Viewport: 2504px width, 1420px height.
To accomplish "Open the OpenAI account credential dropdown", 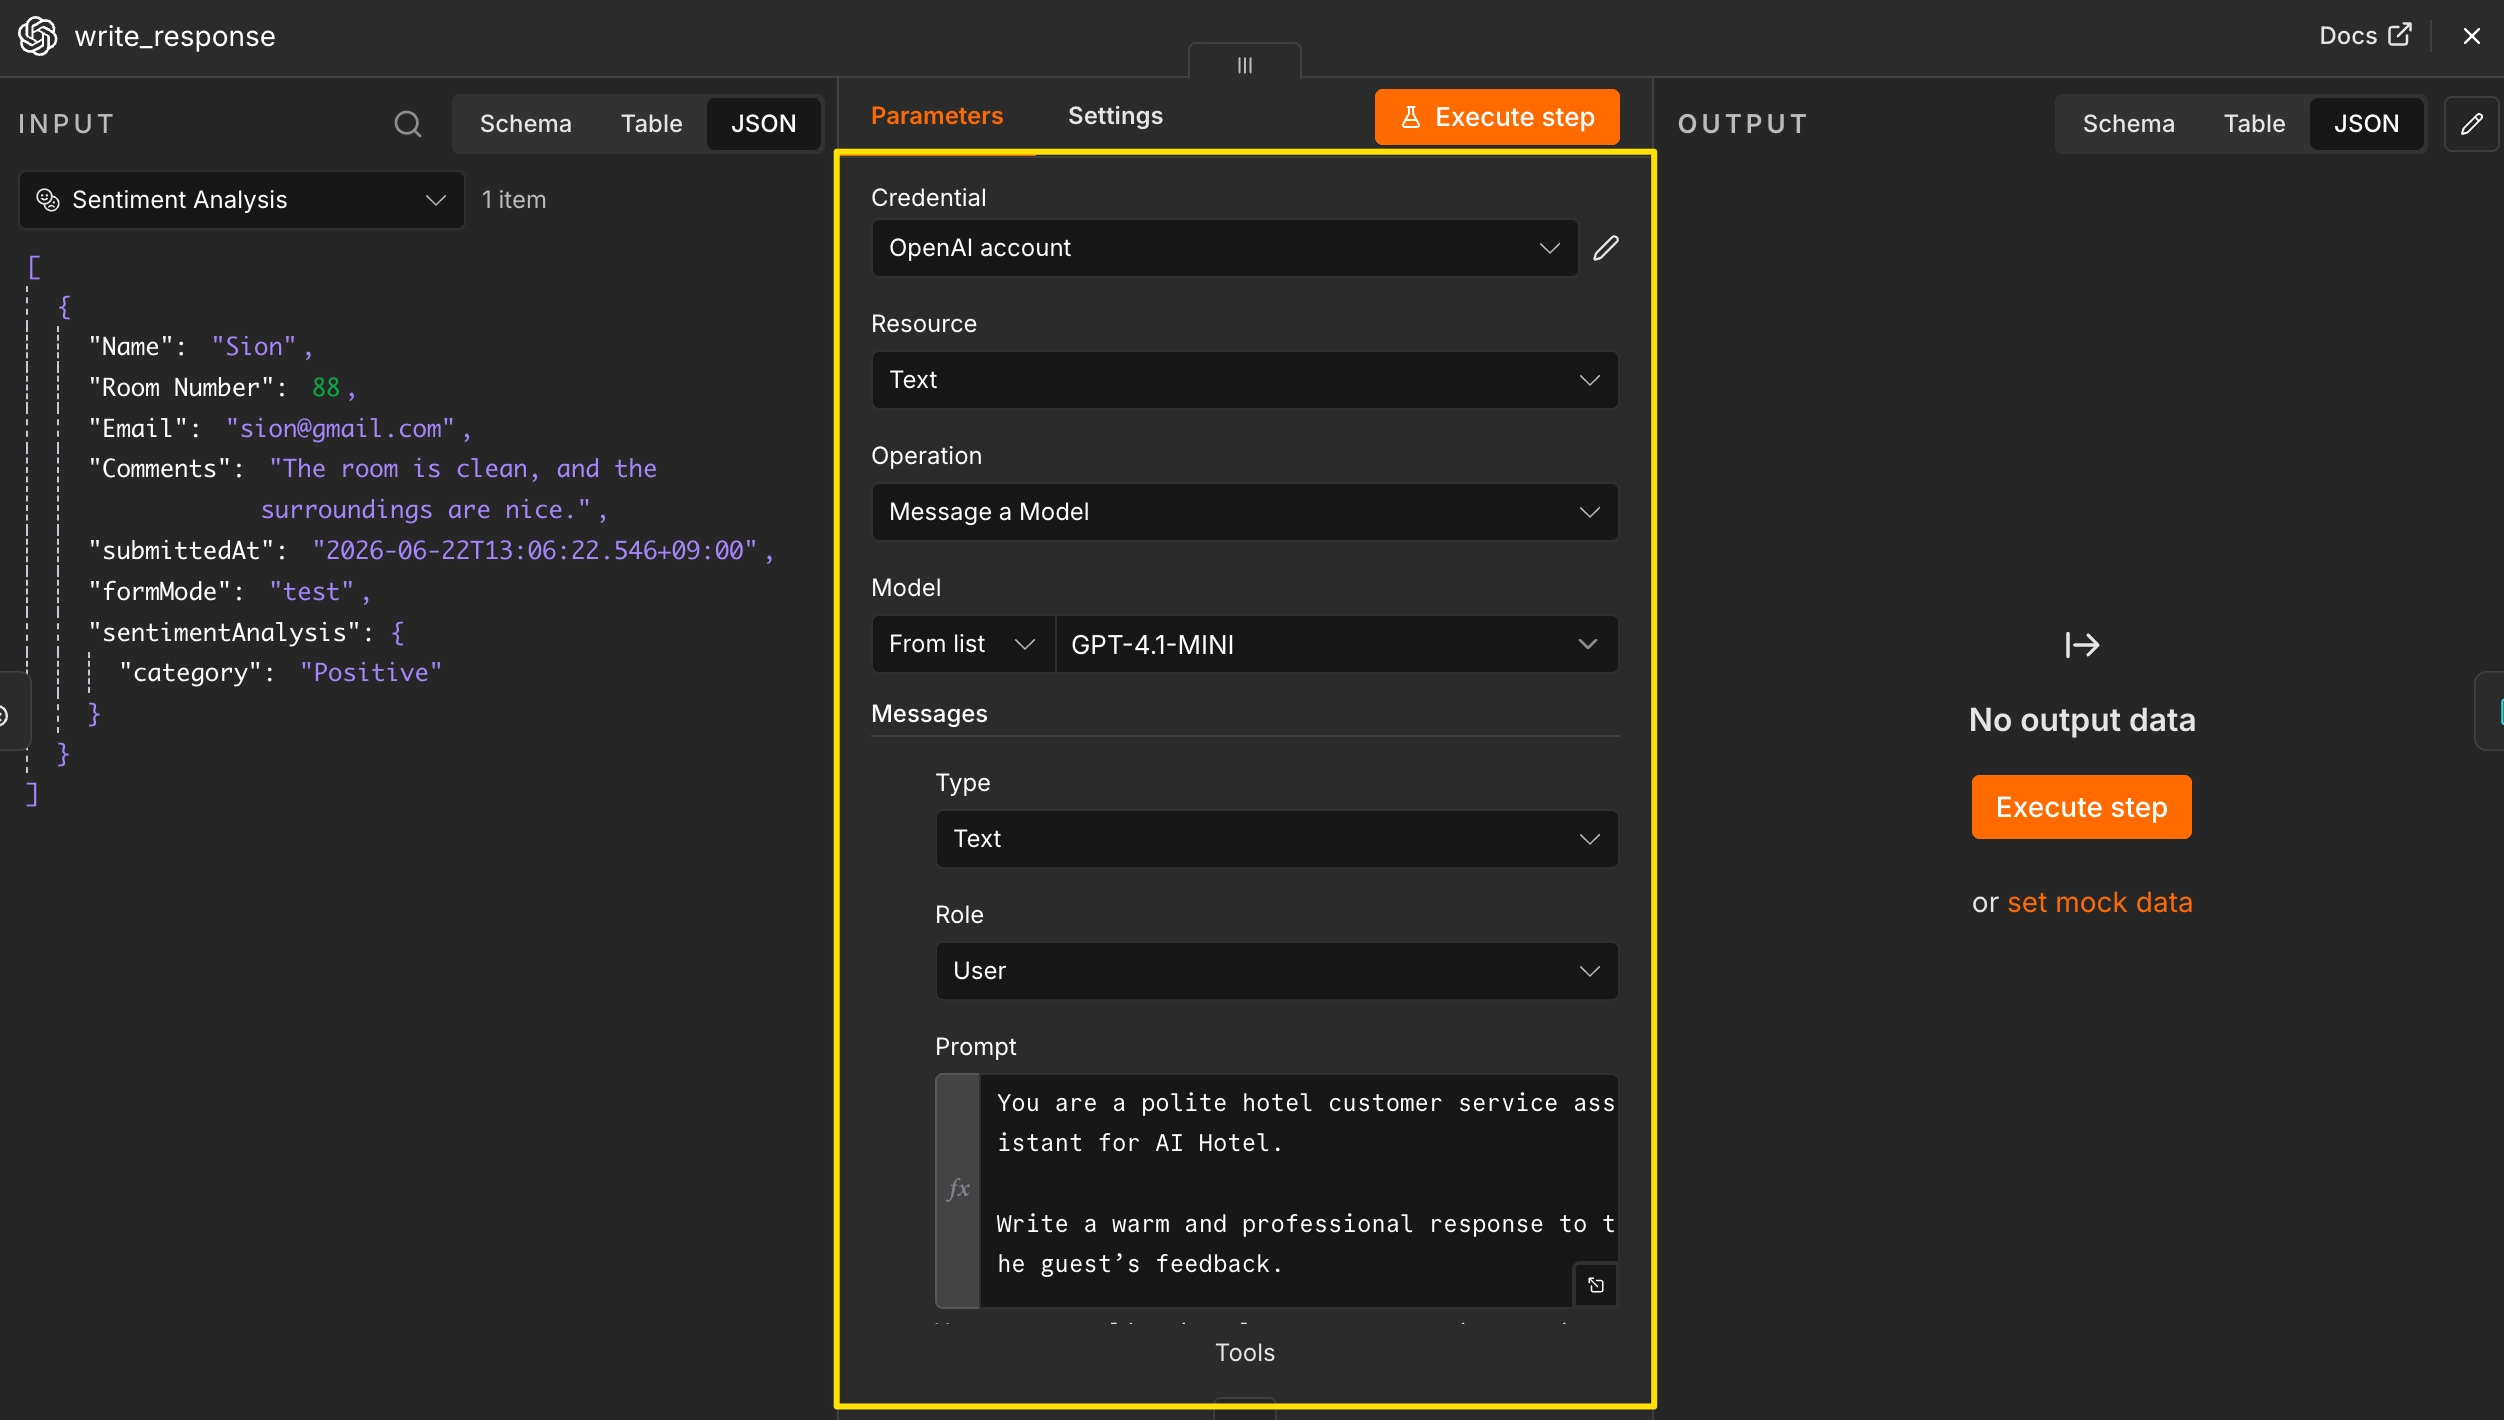I will 1225,248.
